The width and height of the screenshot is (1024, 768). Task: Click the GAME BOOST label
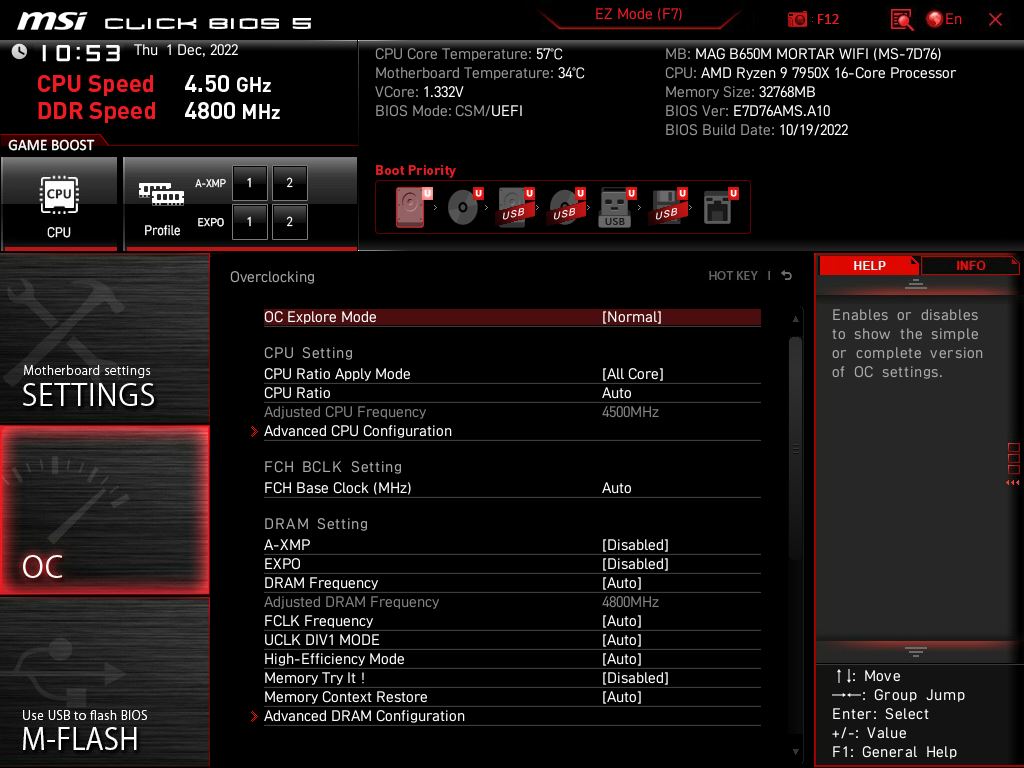pyautogui.click(x=51, y=145)
